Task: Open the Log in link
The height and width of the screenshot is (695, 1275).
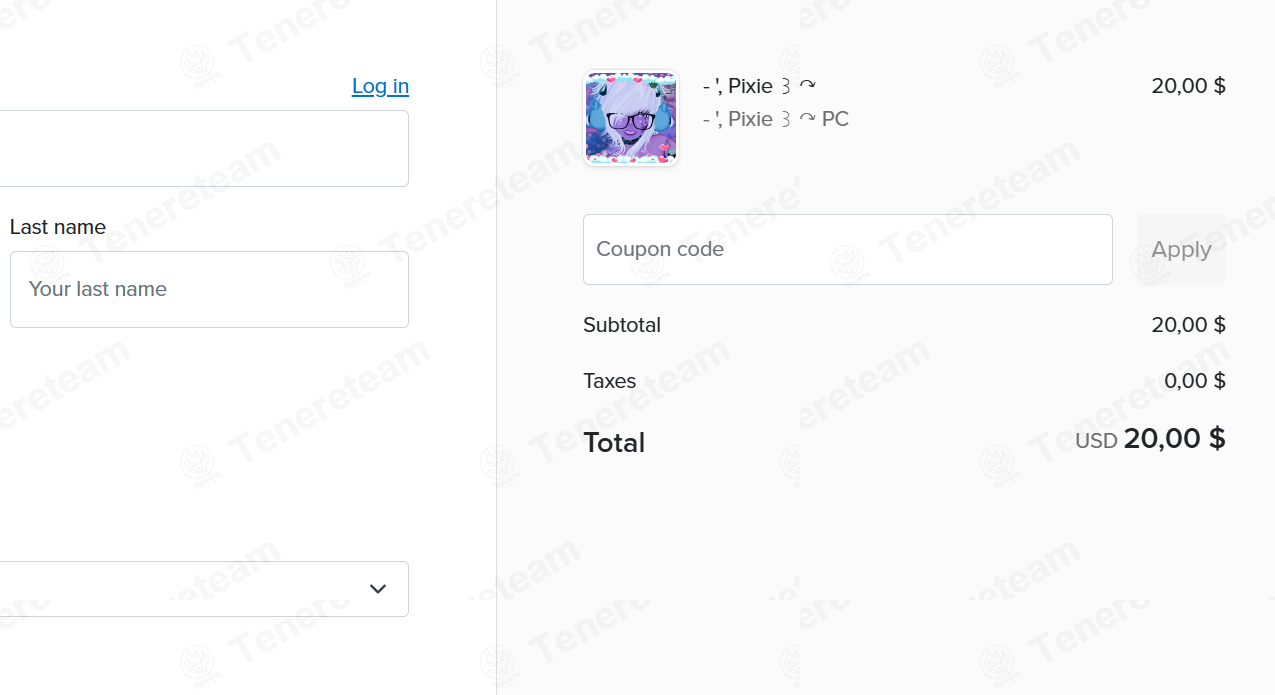Action: pyautogui.click(x=380, y=86)
